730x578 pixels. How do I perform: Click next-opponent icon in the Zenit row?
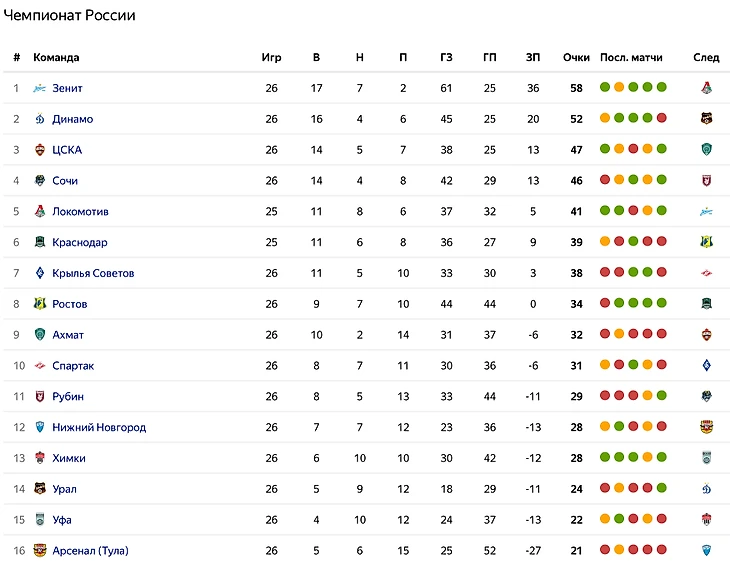[x=706, y=88]
